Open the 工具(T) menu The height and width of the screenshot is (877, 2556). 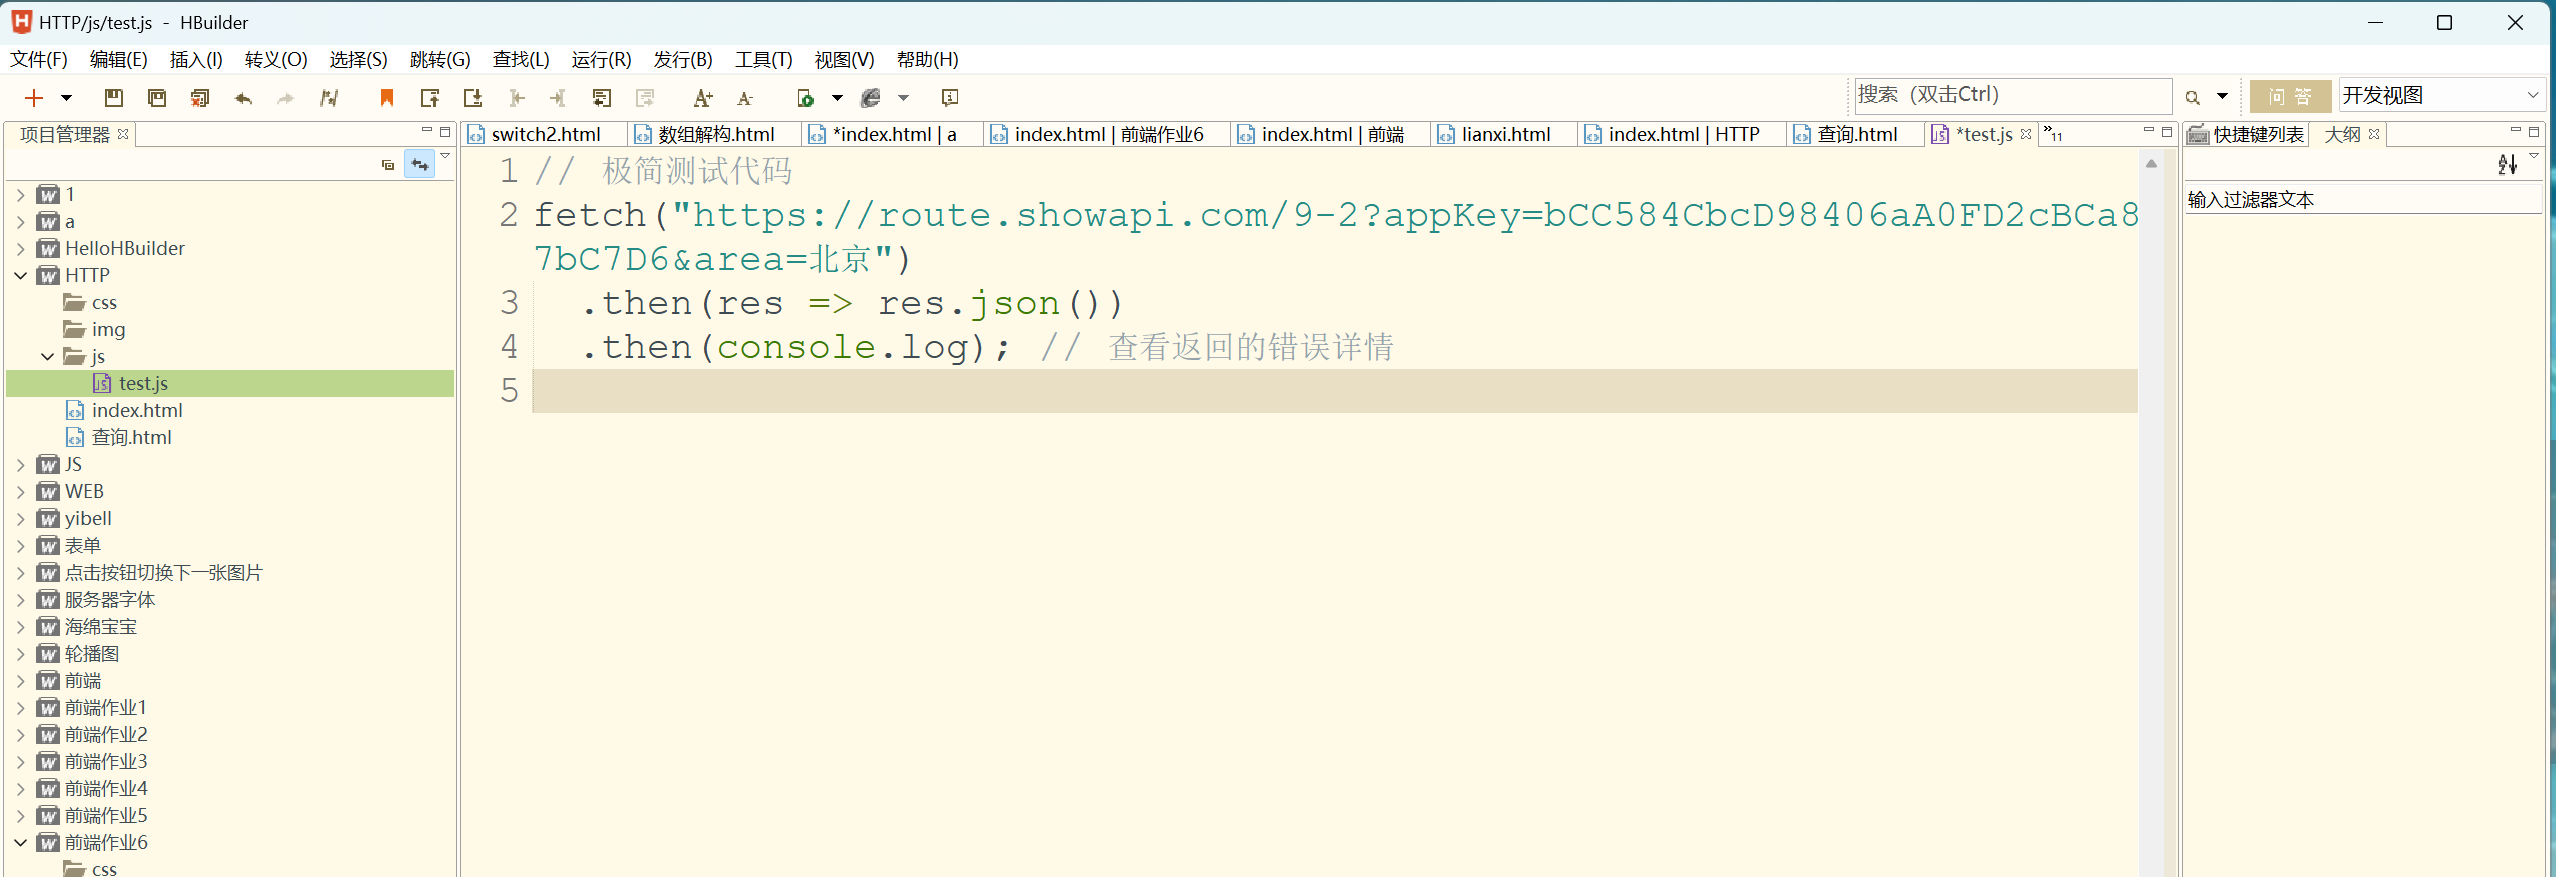[x=763, y=60]
